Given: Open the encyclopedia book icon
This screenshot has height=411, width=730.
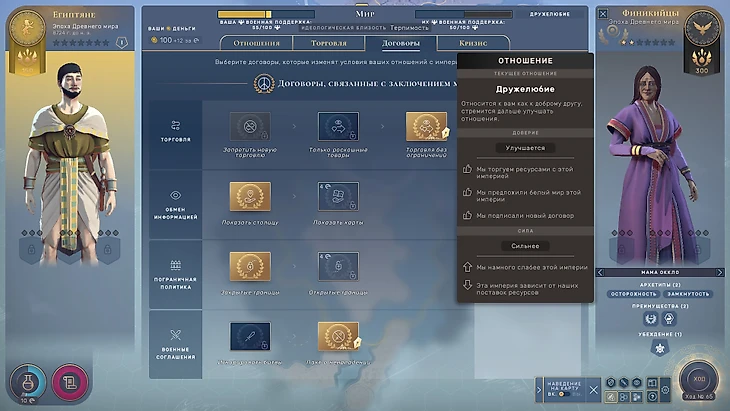Looking at the screenshot, I should pos(652,383).
